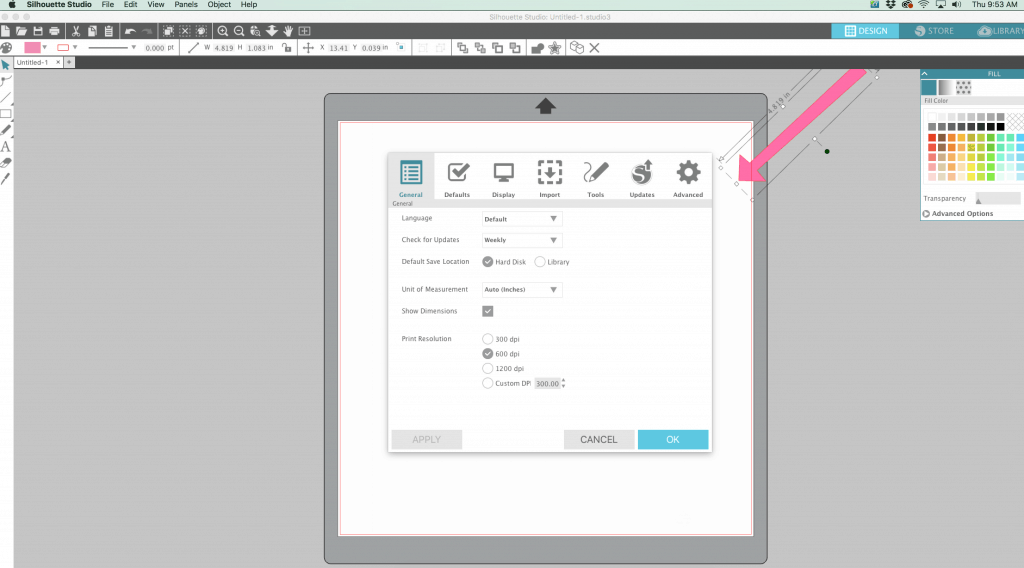Select Library as save location
This screenshot has height=568, width=1024.
(x=540, y=262)
